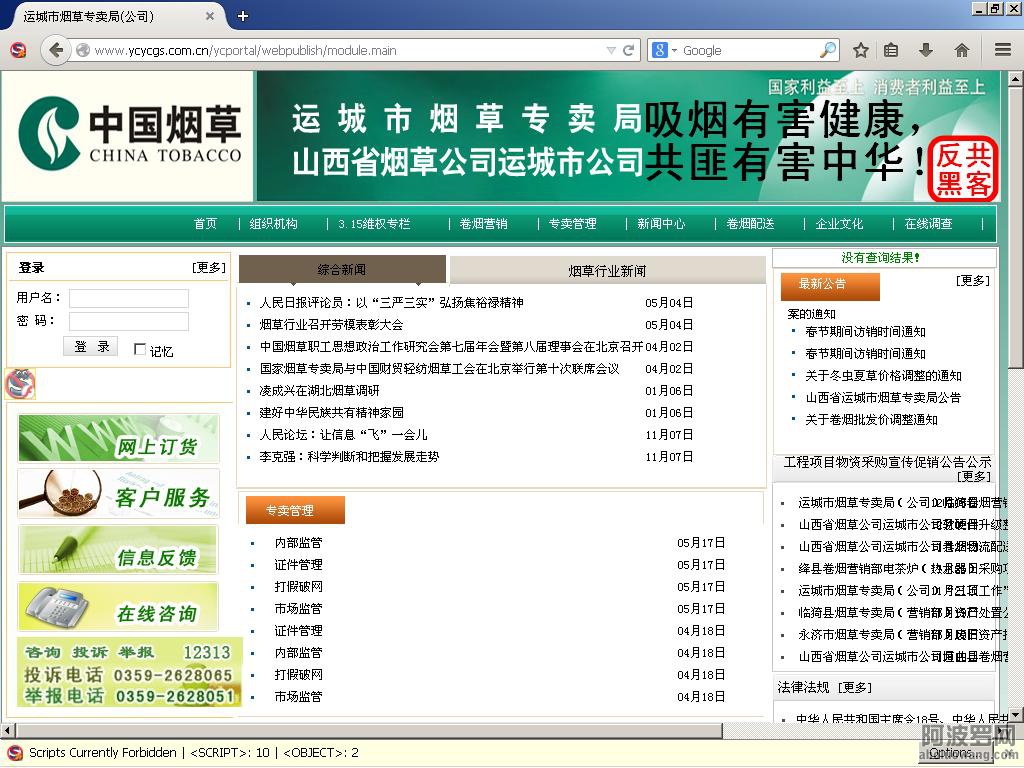Reload the page with the refresh icon

[629, 50]
